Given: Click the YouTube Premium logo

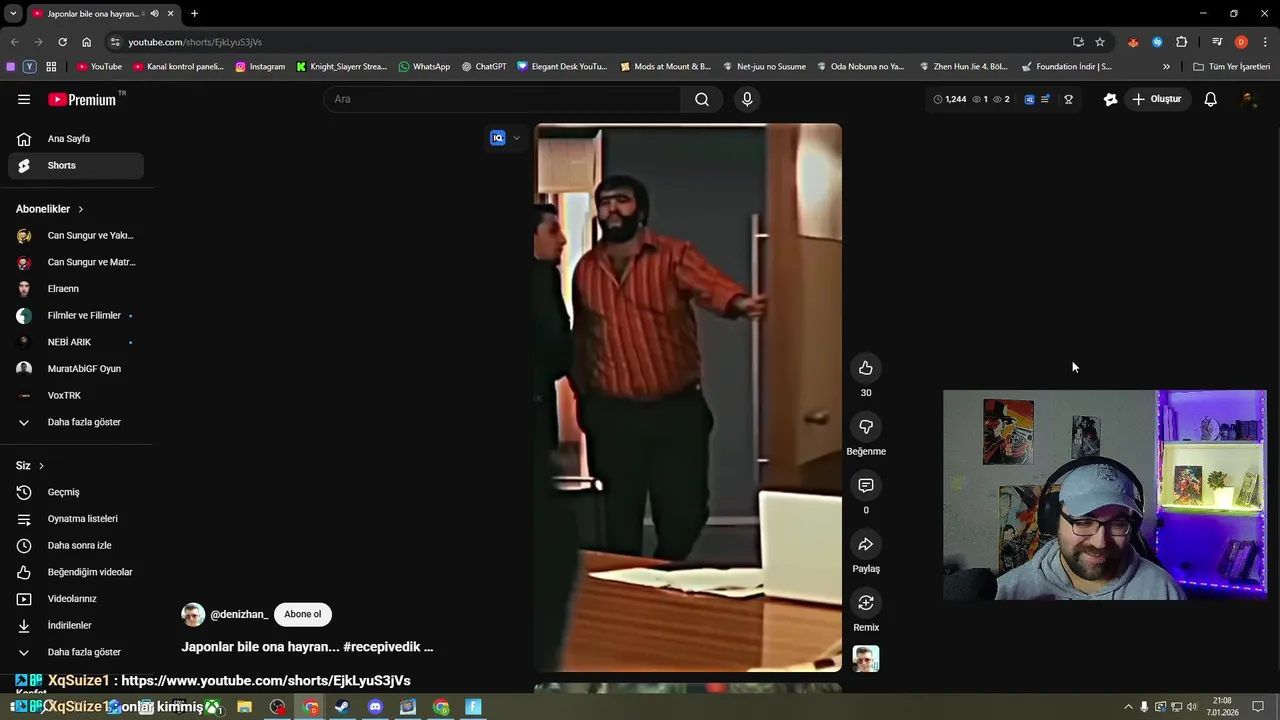Looking at the screenshot, I should click(82, 99).
